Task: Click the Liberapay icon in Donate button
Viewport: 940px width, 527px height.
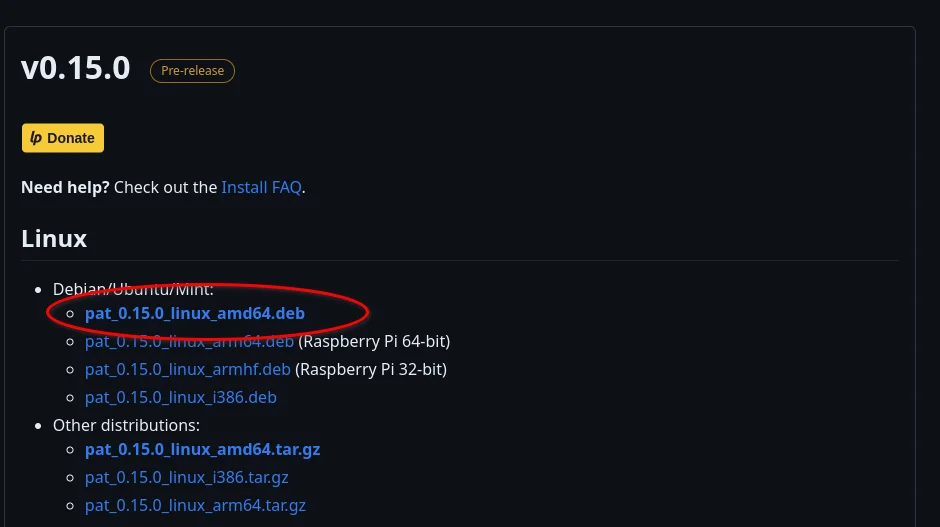Action: coord(36,138)
